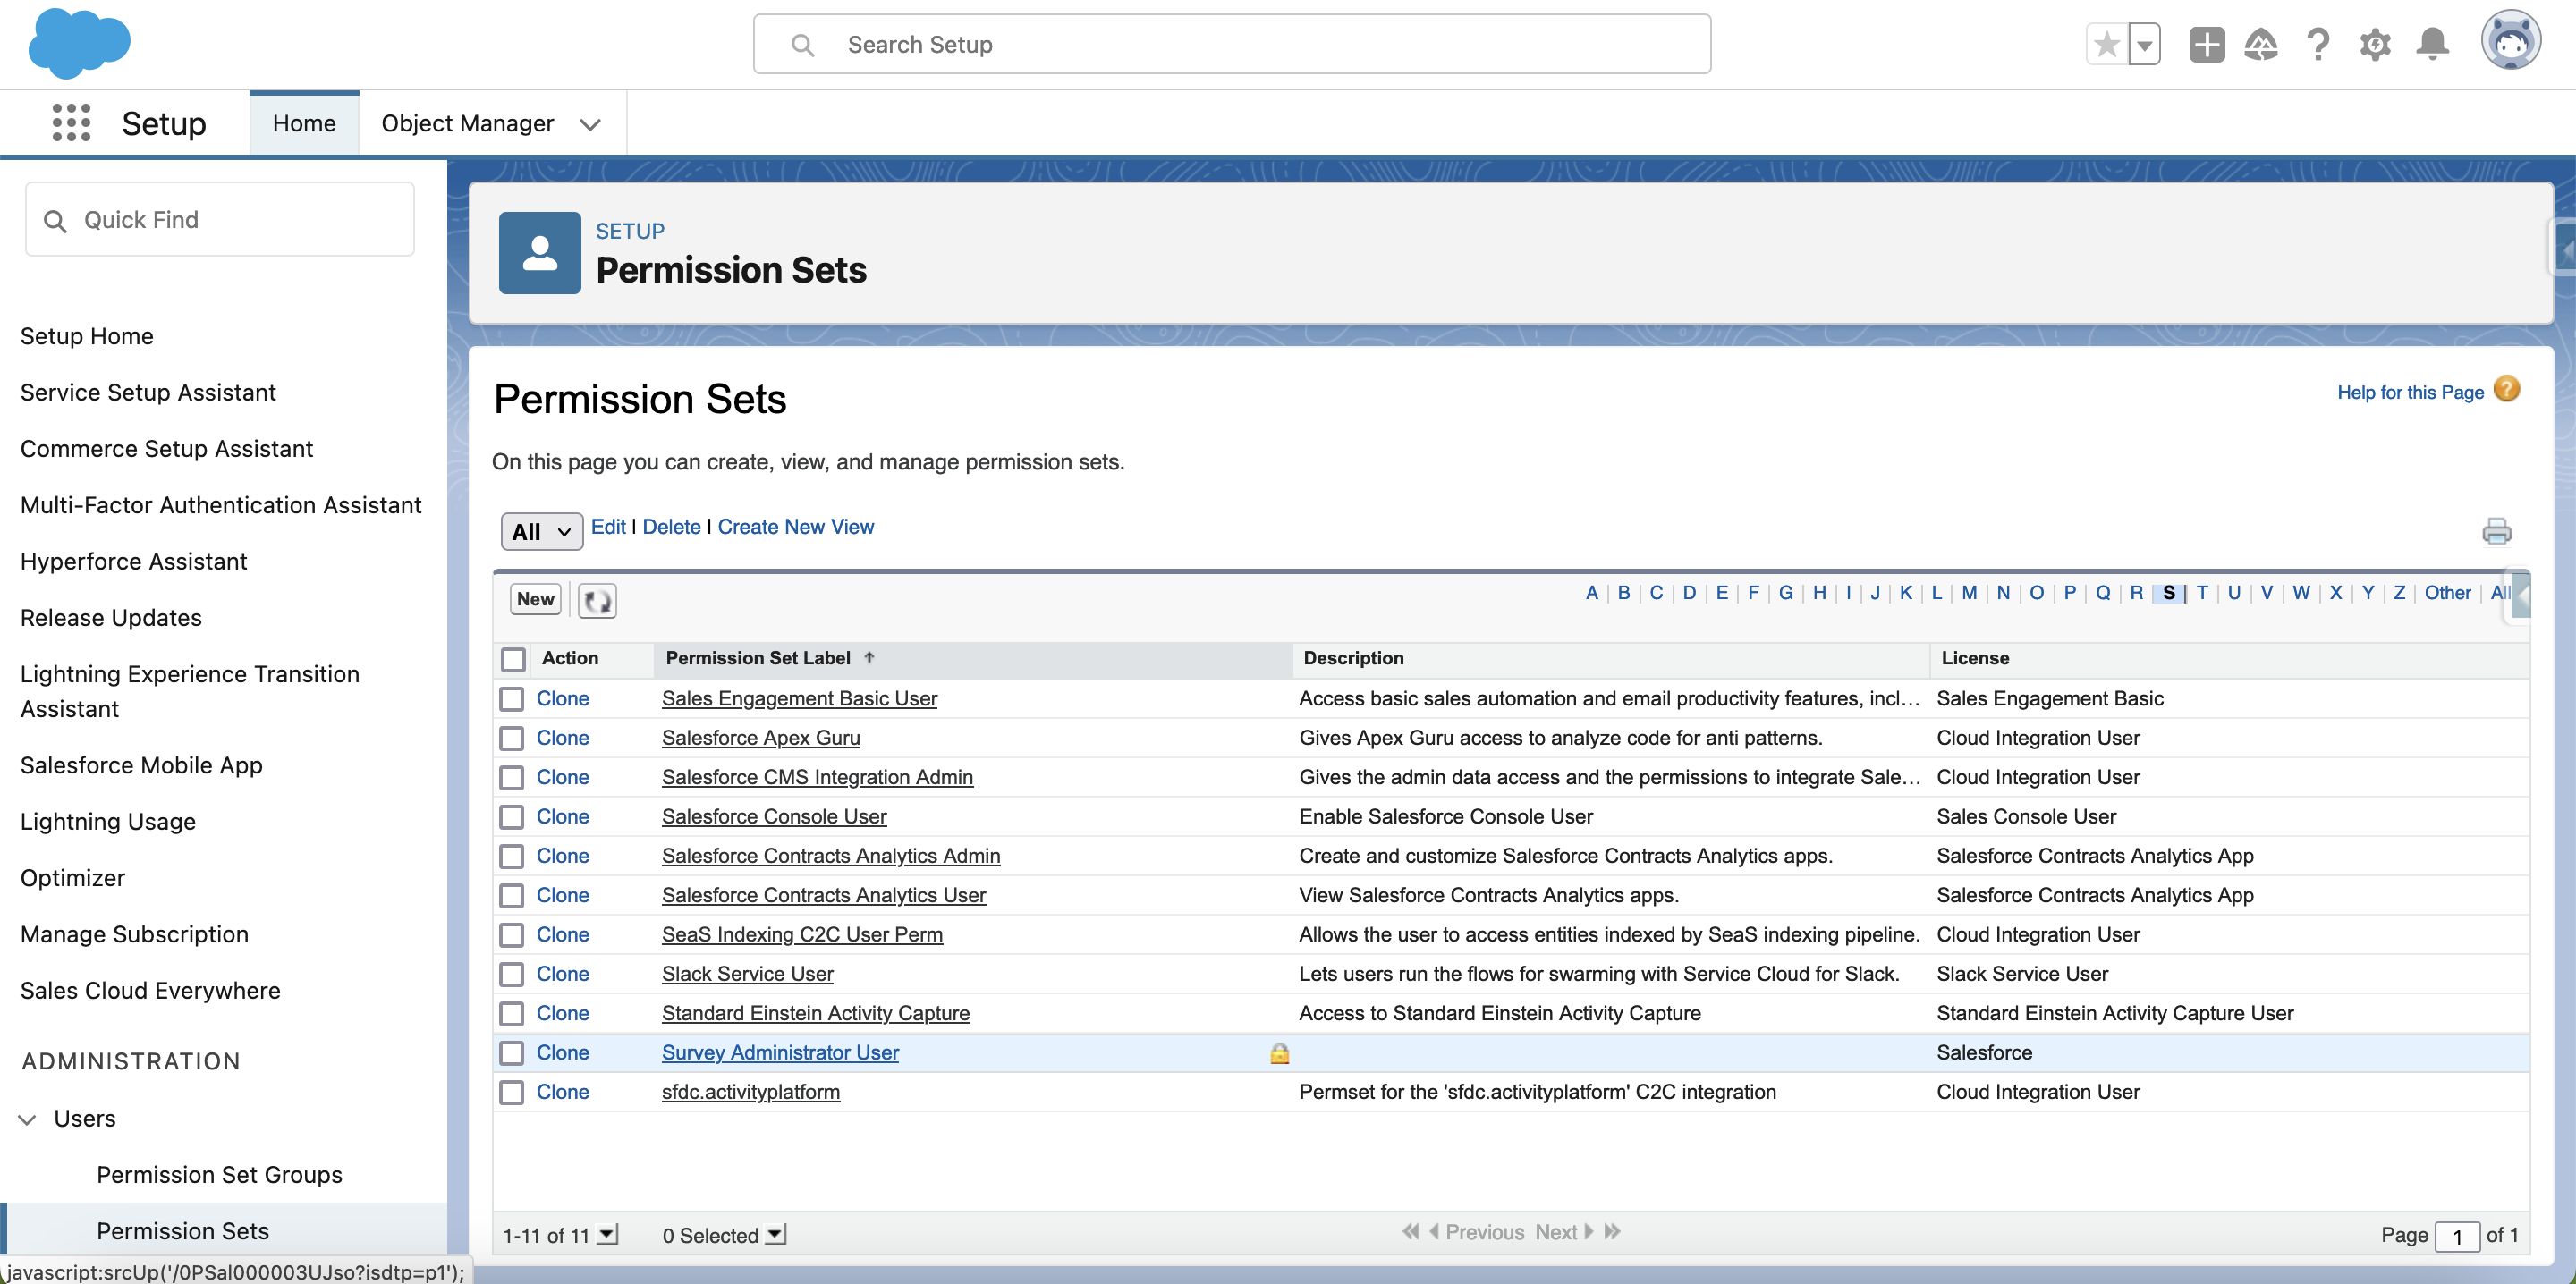Switch to the Object Manager tab

[467, 123]
